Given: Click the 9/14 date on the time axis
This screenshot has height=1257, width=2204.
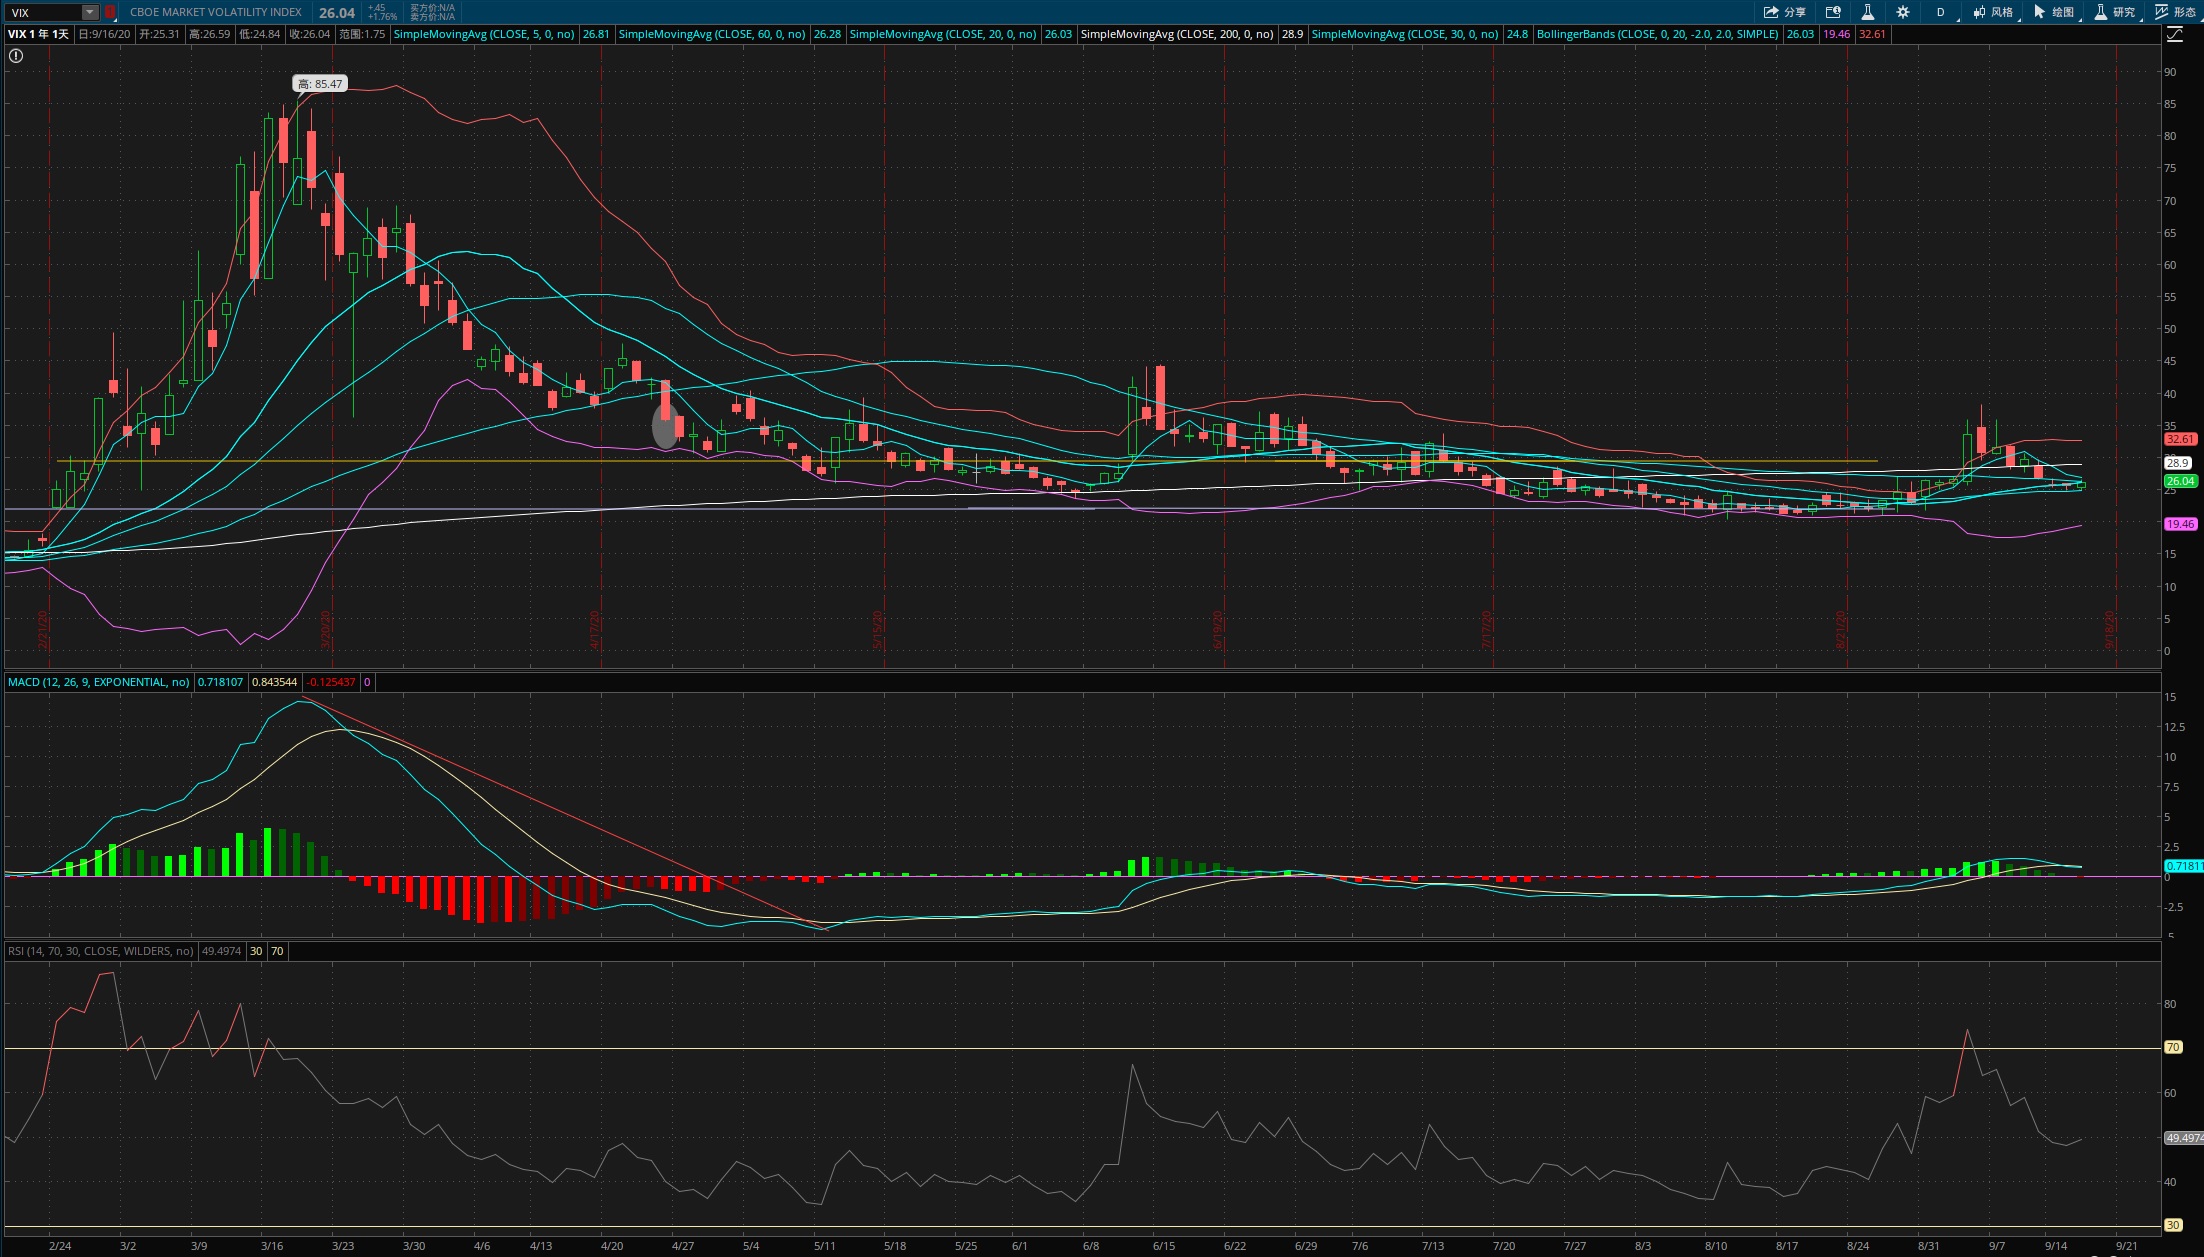Looking at the screenshot, I should (x=2055, y=1246).
